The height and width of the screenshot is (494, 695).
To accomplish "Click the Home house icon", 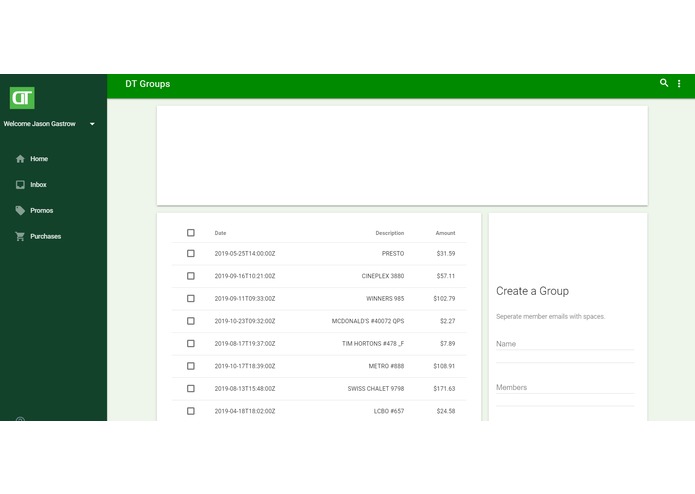I will pos(20,159).
